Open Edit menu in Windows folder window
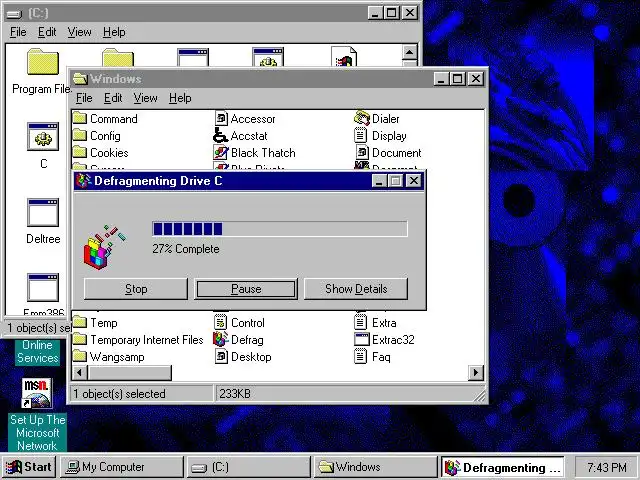Screen dimensions: 640x480 coord(113,98)
